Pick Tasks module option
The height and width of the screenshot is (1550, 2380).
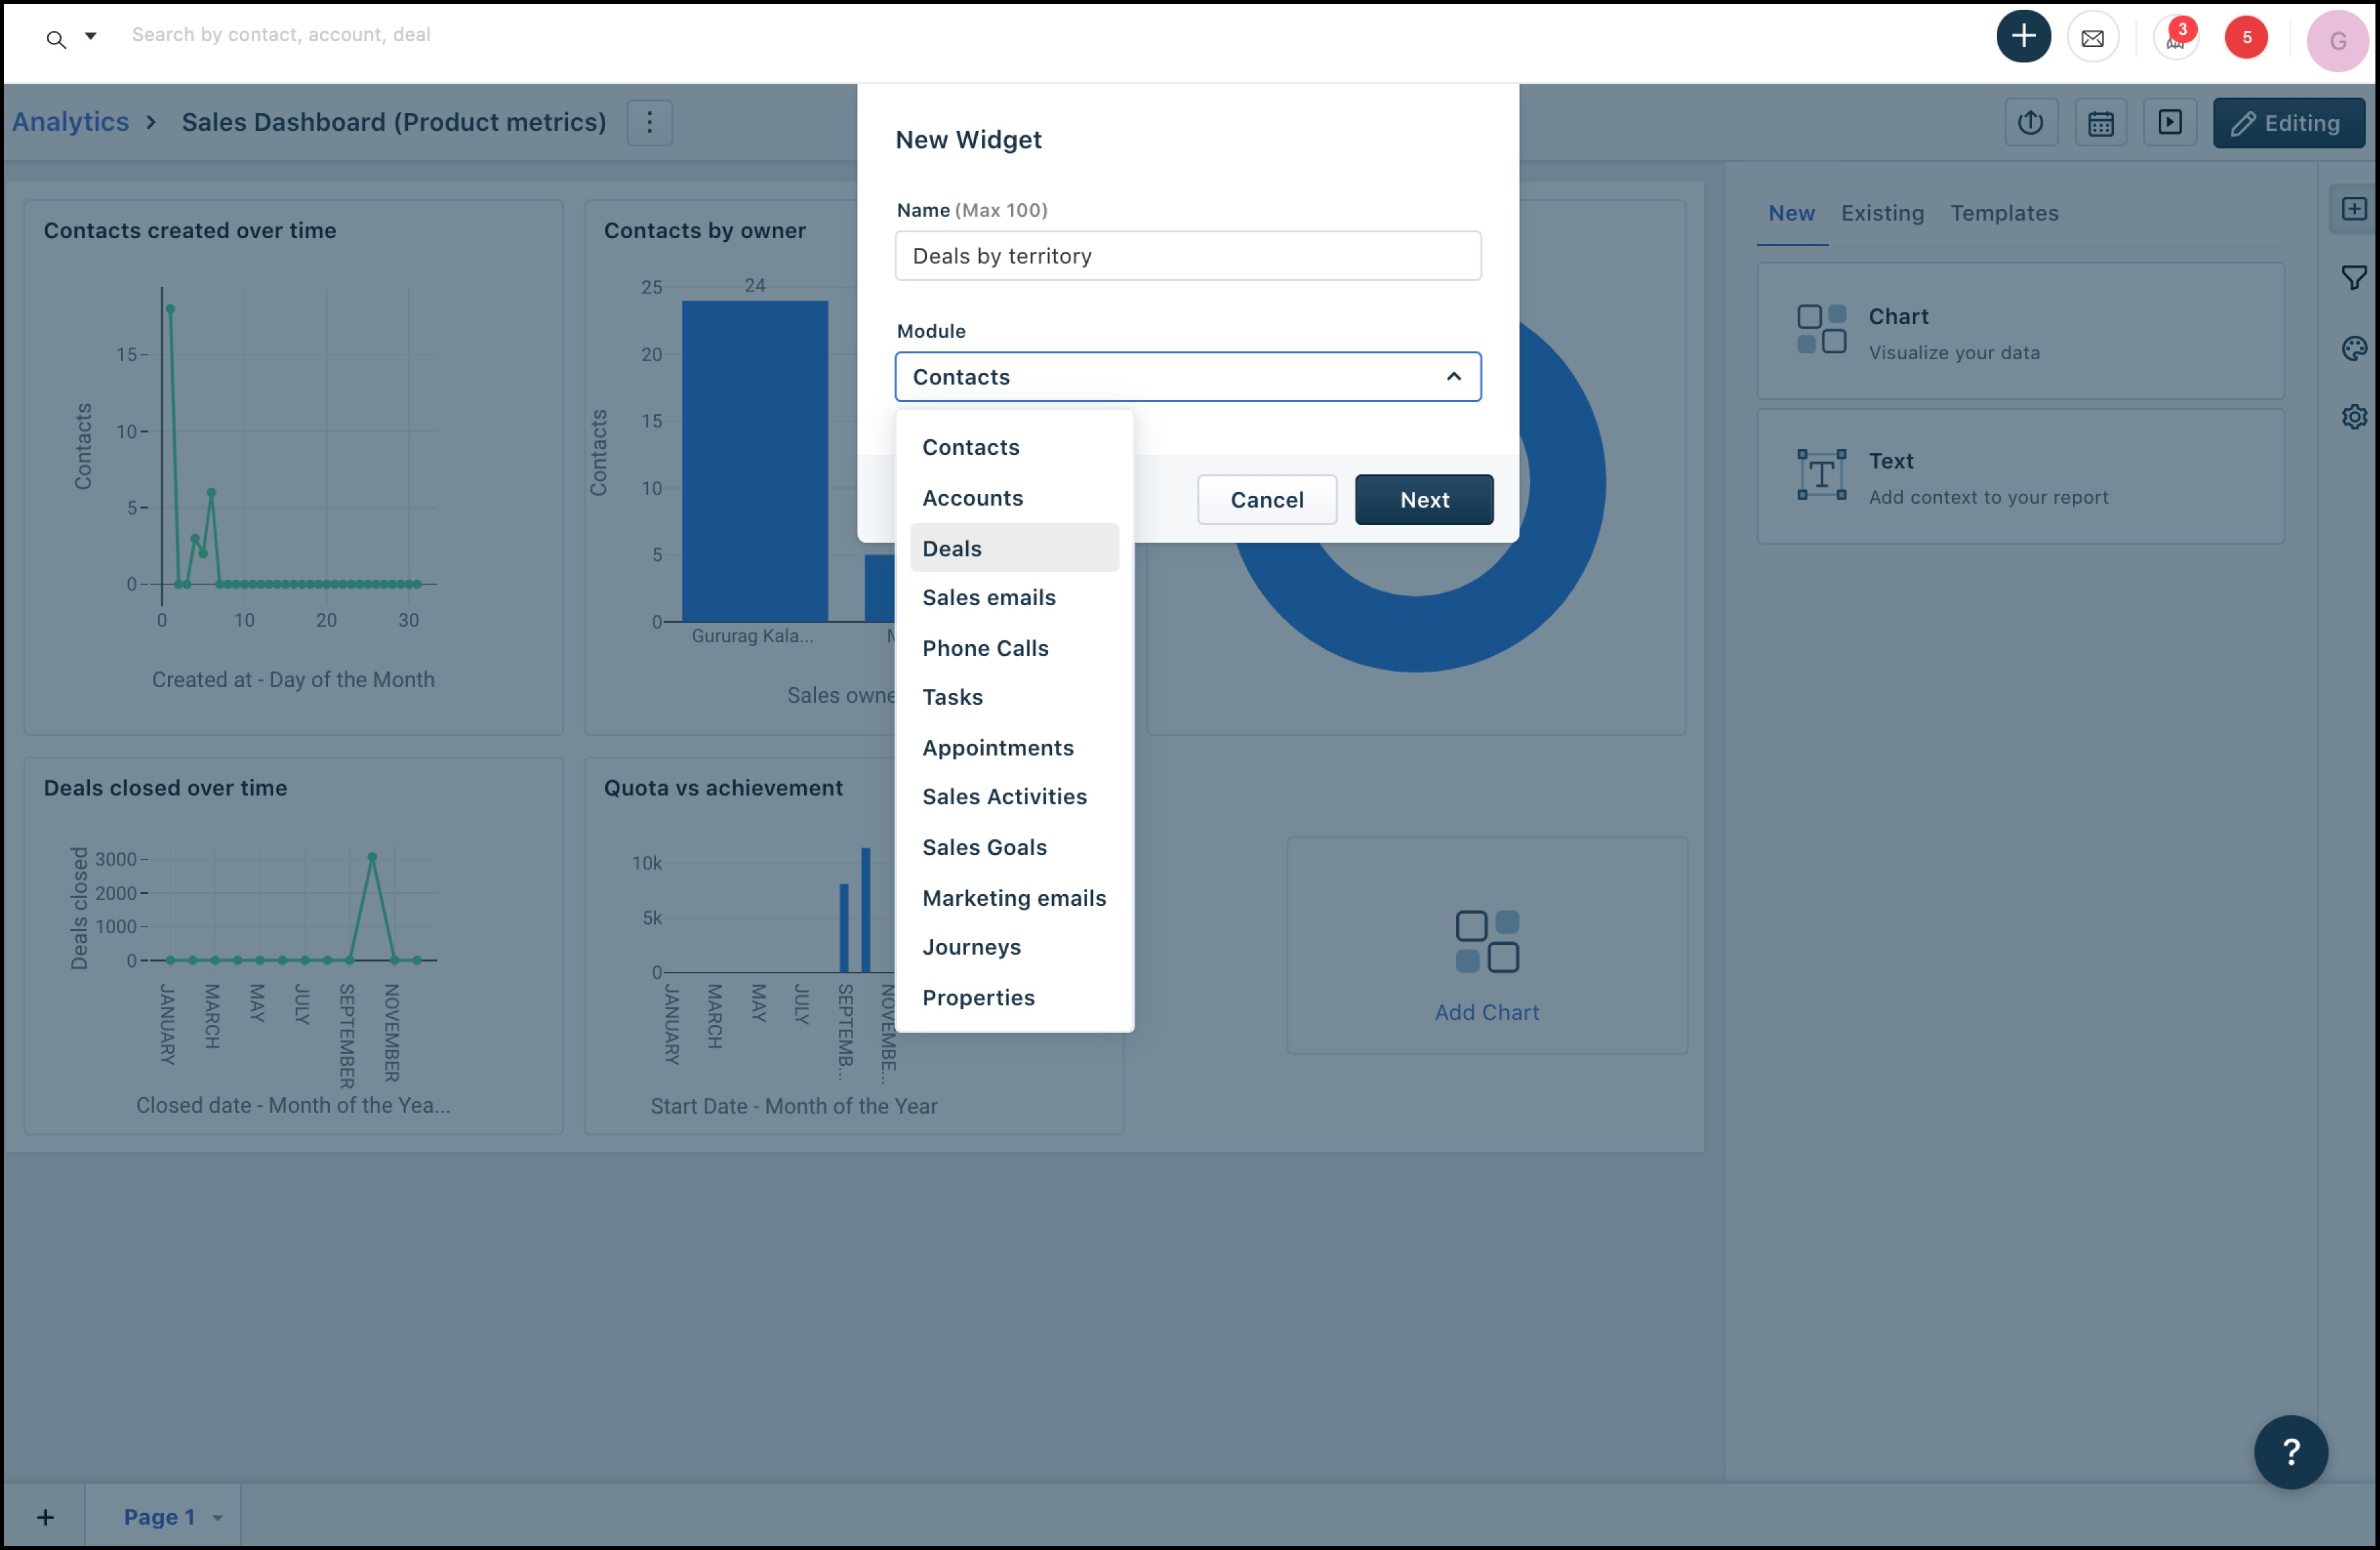pos(1014,697)
